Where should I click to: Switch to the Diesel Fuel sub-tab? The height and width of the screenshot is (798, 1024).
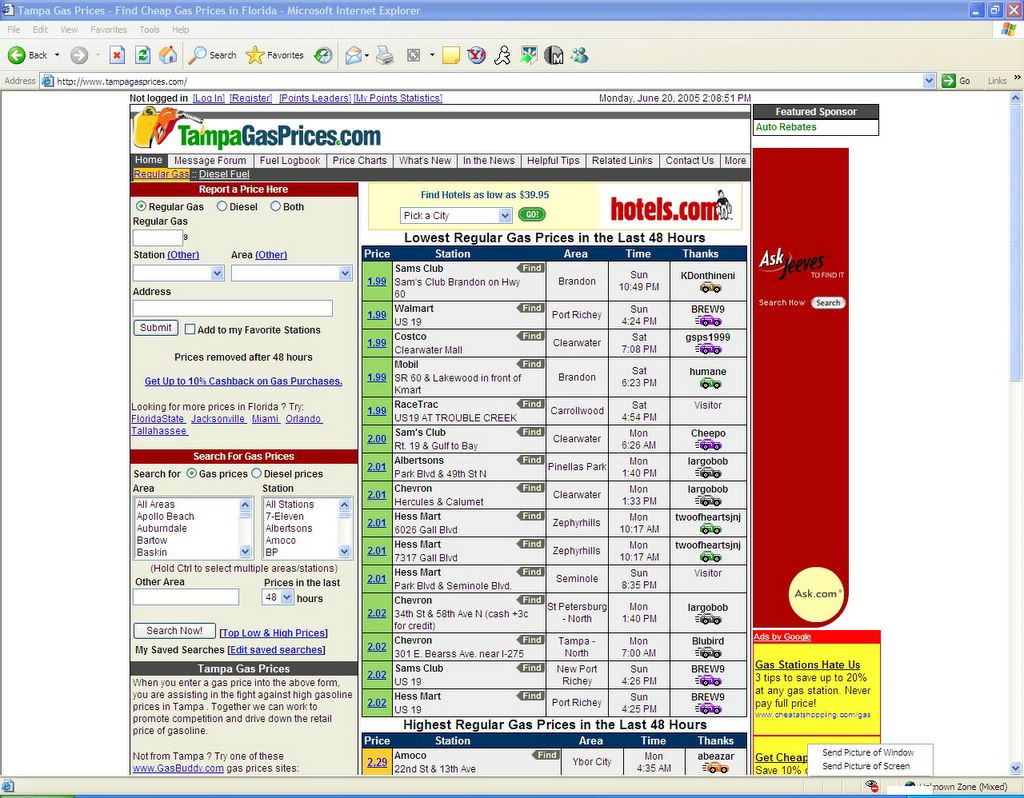click(224, 174)
